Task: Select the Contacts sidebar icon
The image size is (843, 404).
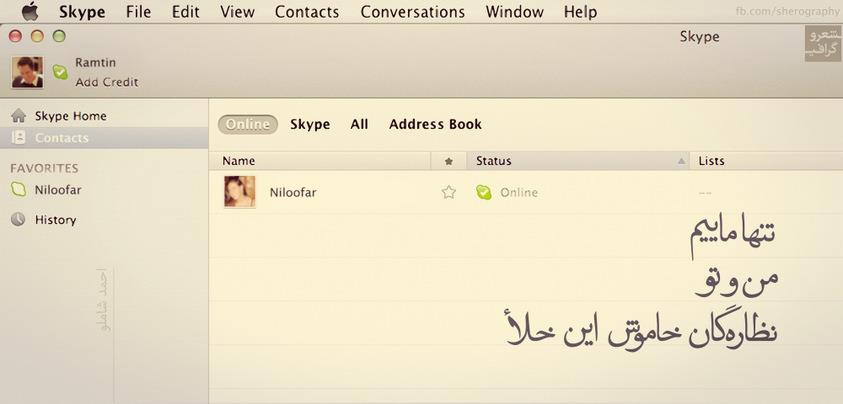Action: pyautogui.click(x=18, y=138)
